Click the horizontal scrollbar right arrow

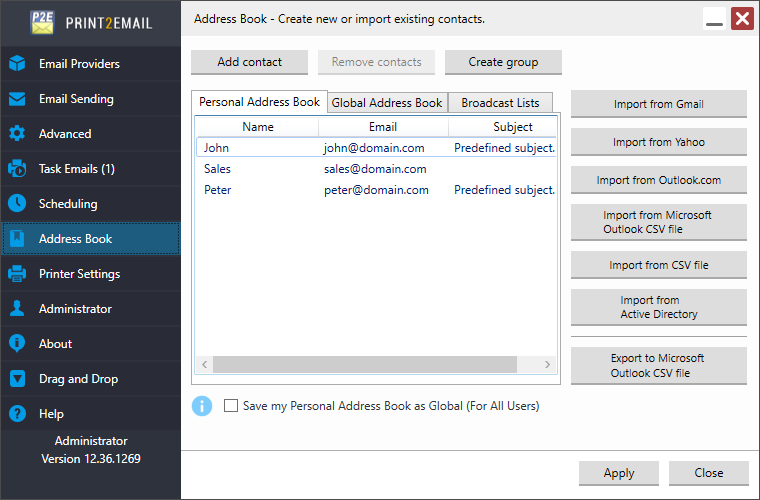pos(547,364)
